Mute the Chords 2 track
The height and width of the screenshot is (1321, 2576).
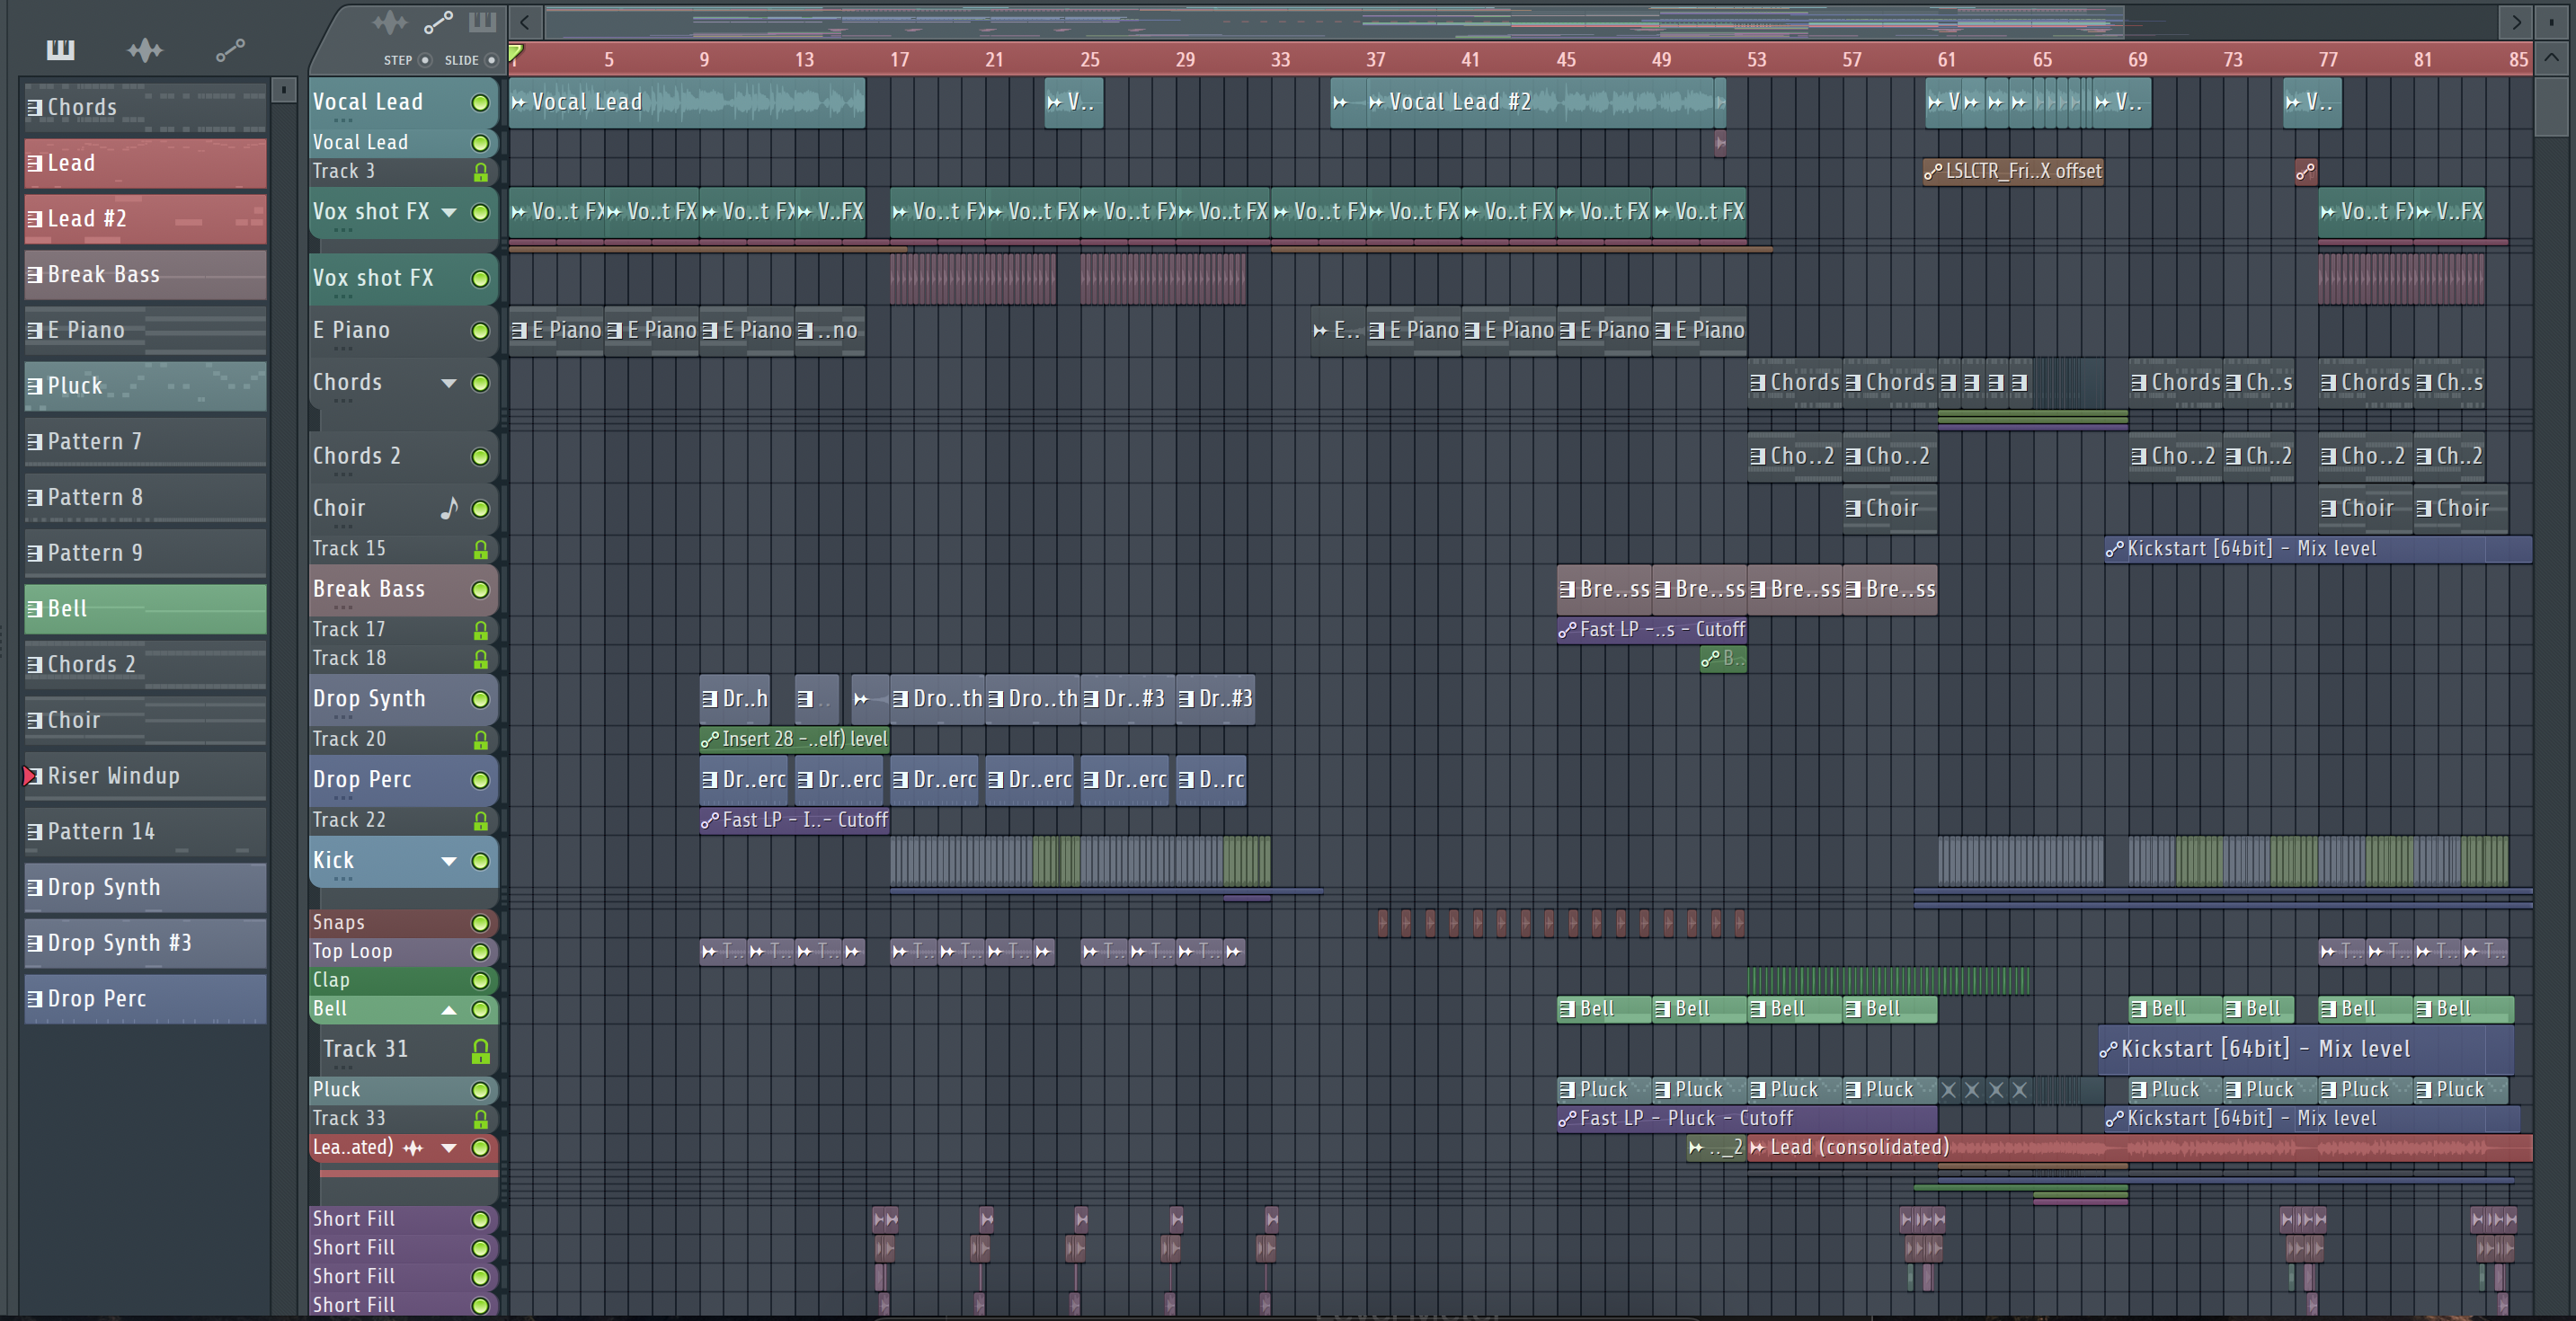pyautogui.click(x=480, y=457)
